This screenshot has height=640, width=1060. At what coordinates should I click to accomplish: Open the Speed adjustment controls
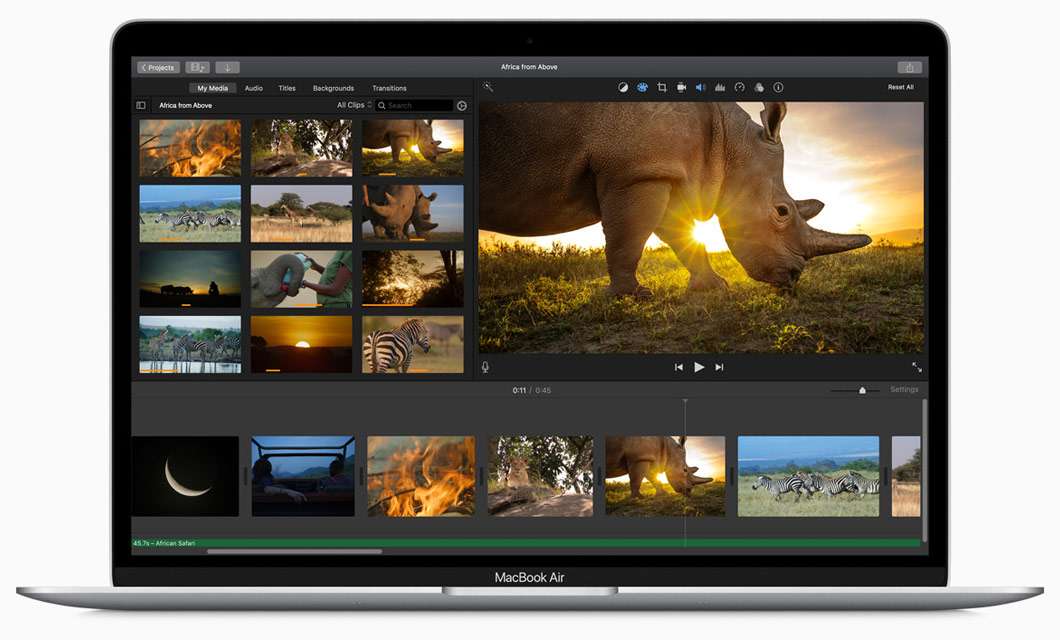[x=739, y=87]
